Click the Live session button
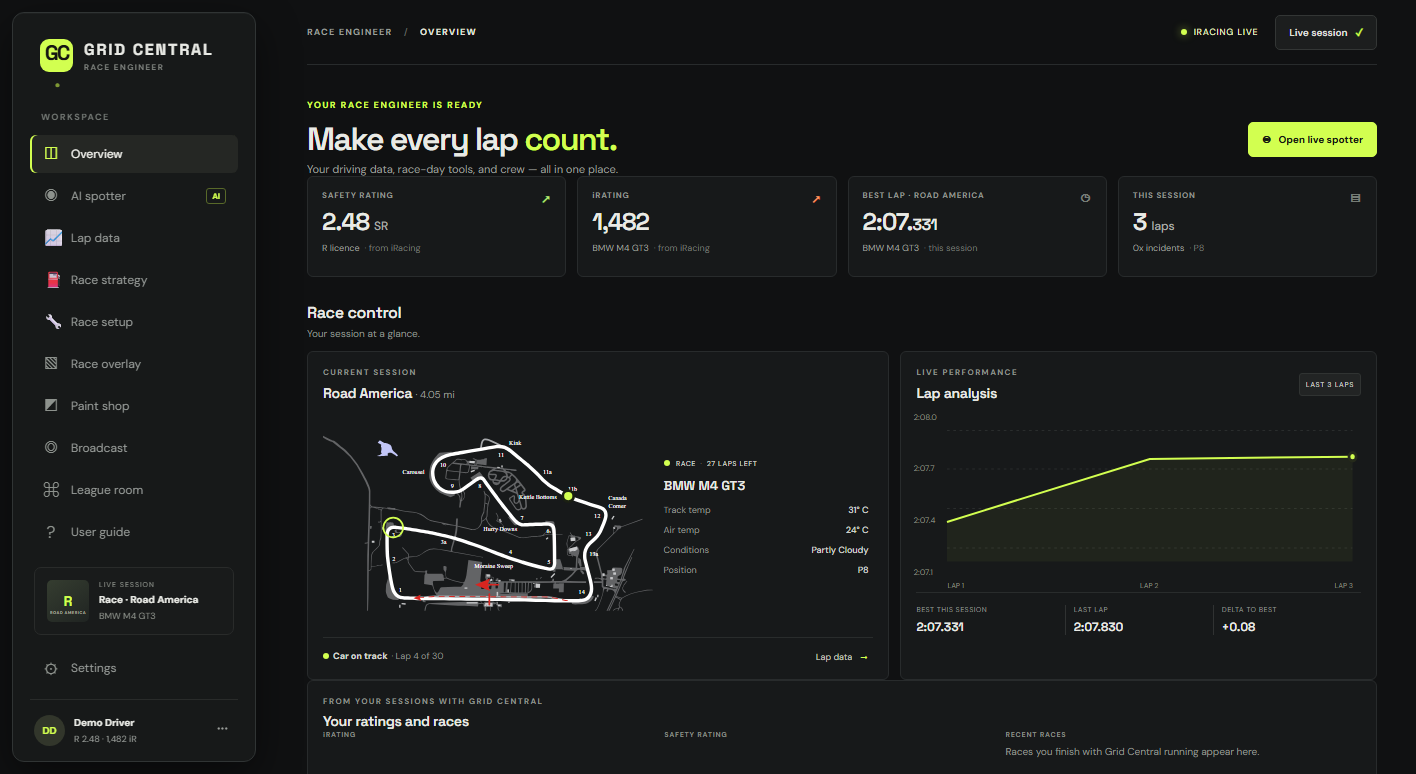The width and height of the screenshot is (1416, 774). (1326, 32)
